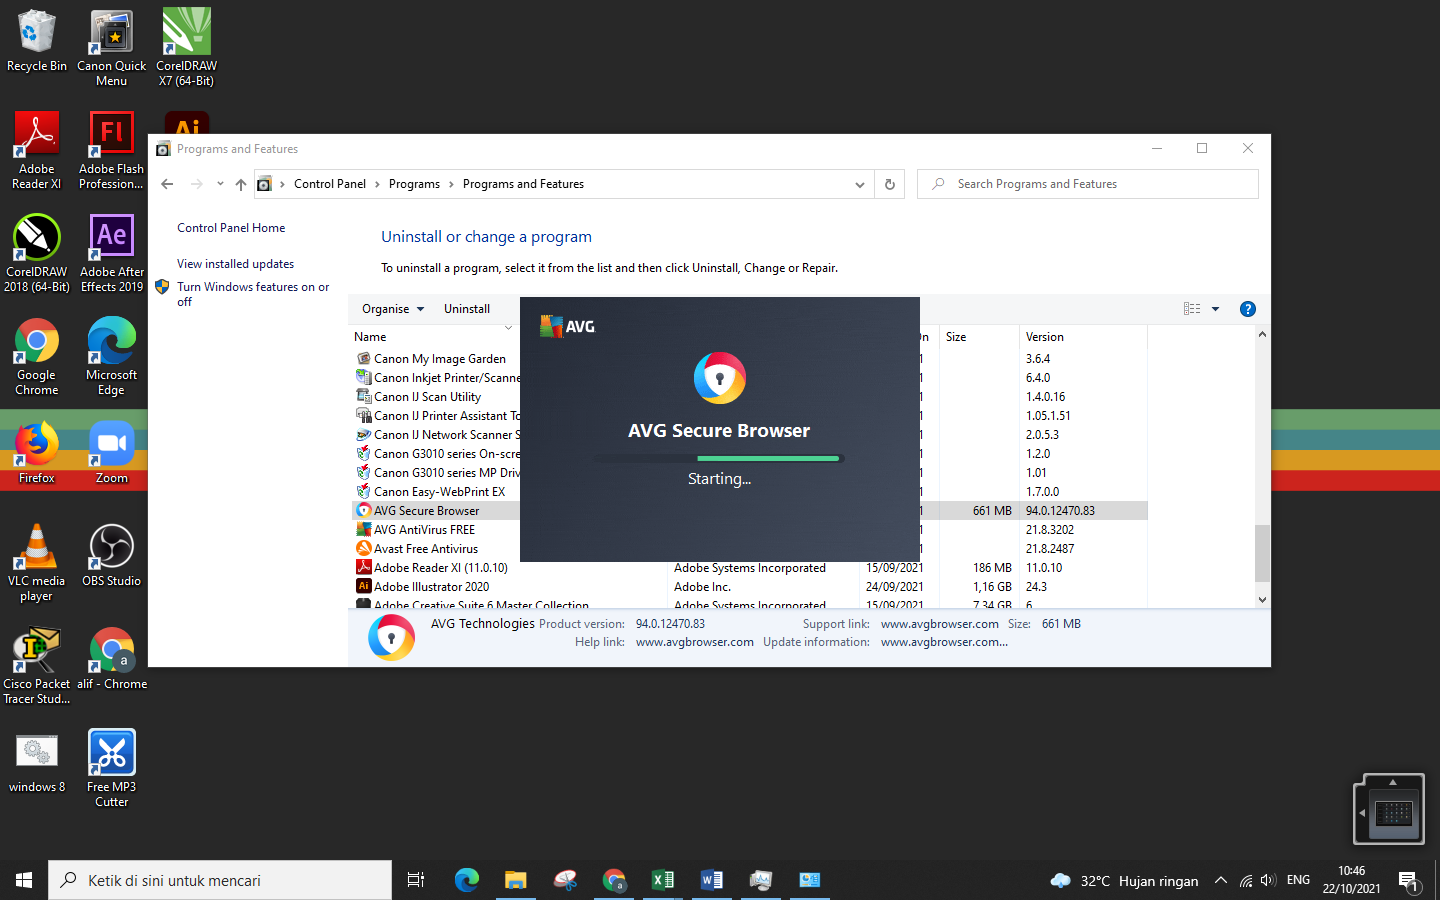Launch Adobe Flash Professional shortcut
Image resolution: width=1440 pixels, height=900 pixels.
click(111, 150)
